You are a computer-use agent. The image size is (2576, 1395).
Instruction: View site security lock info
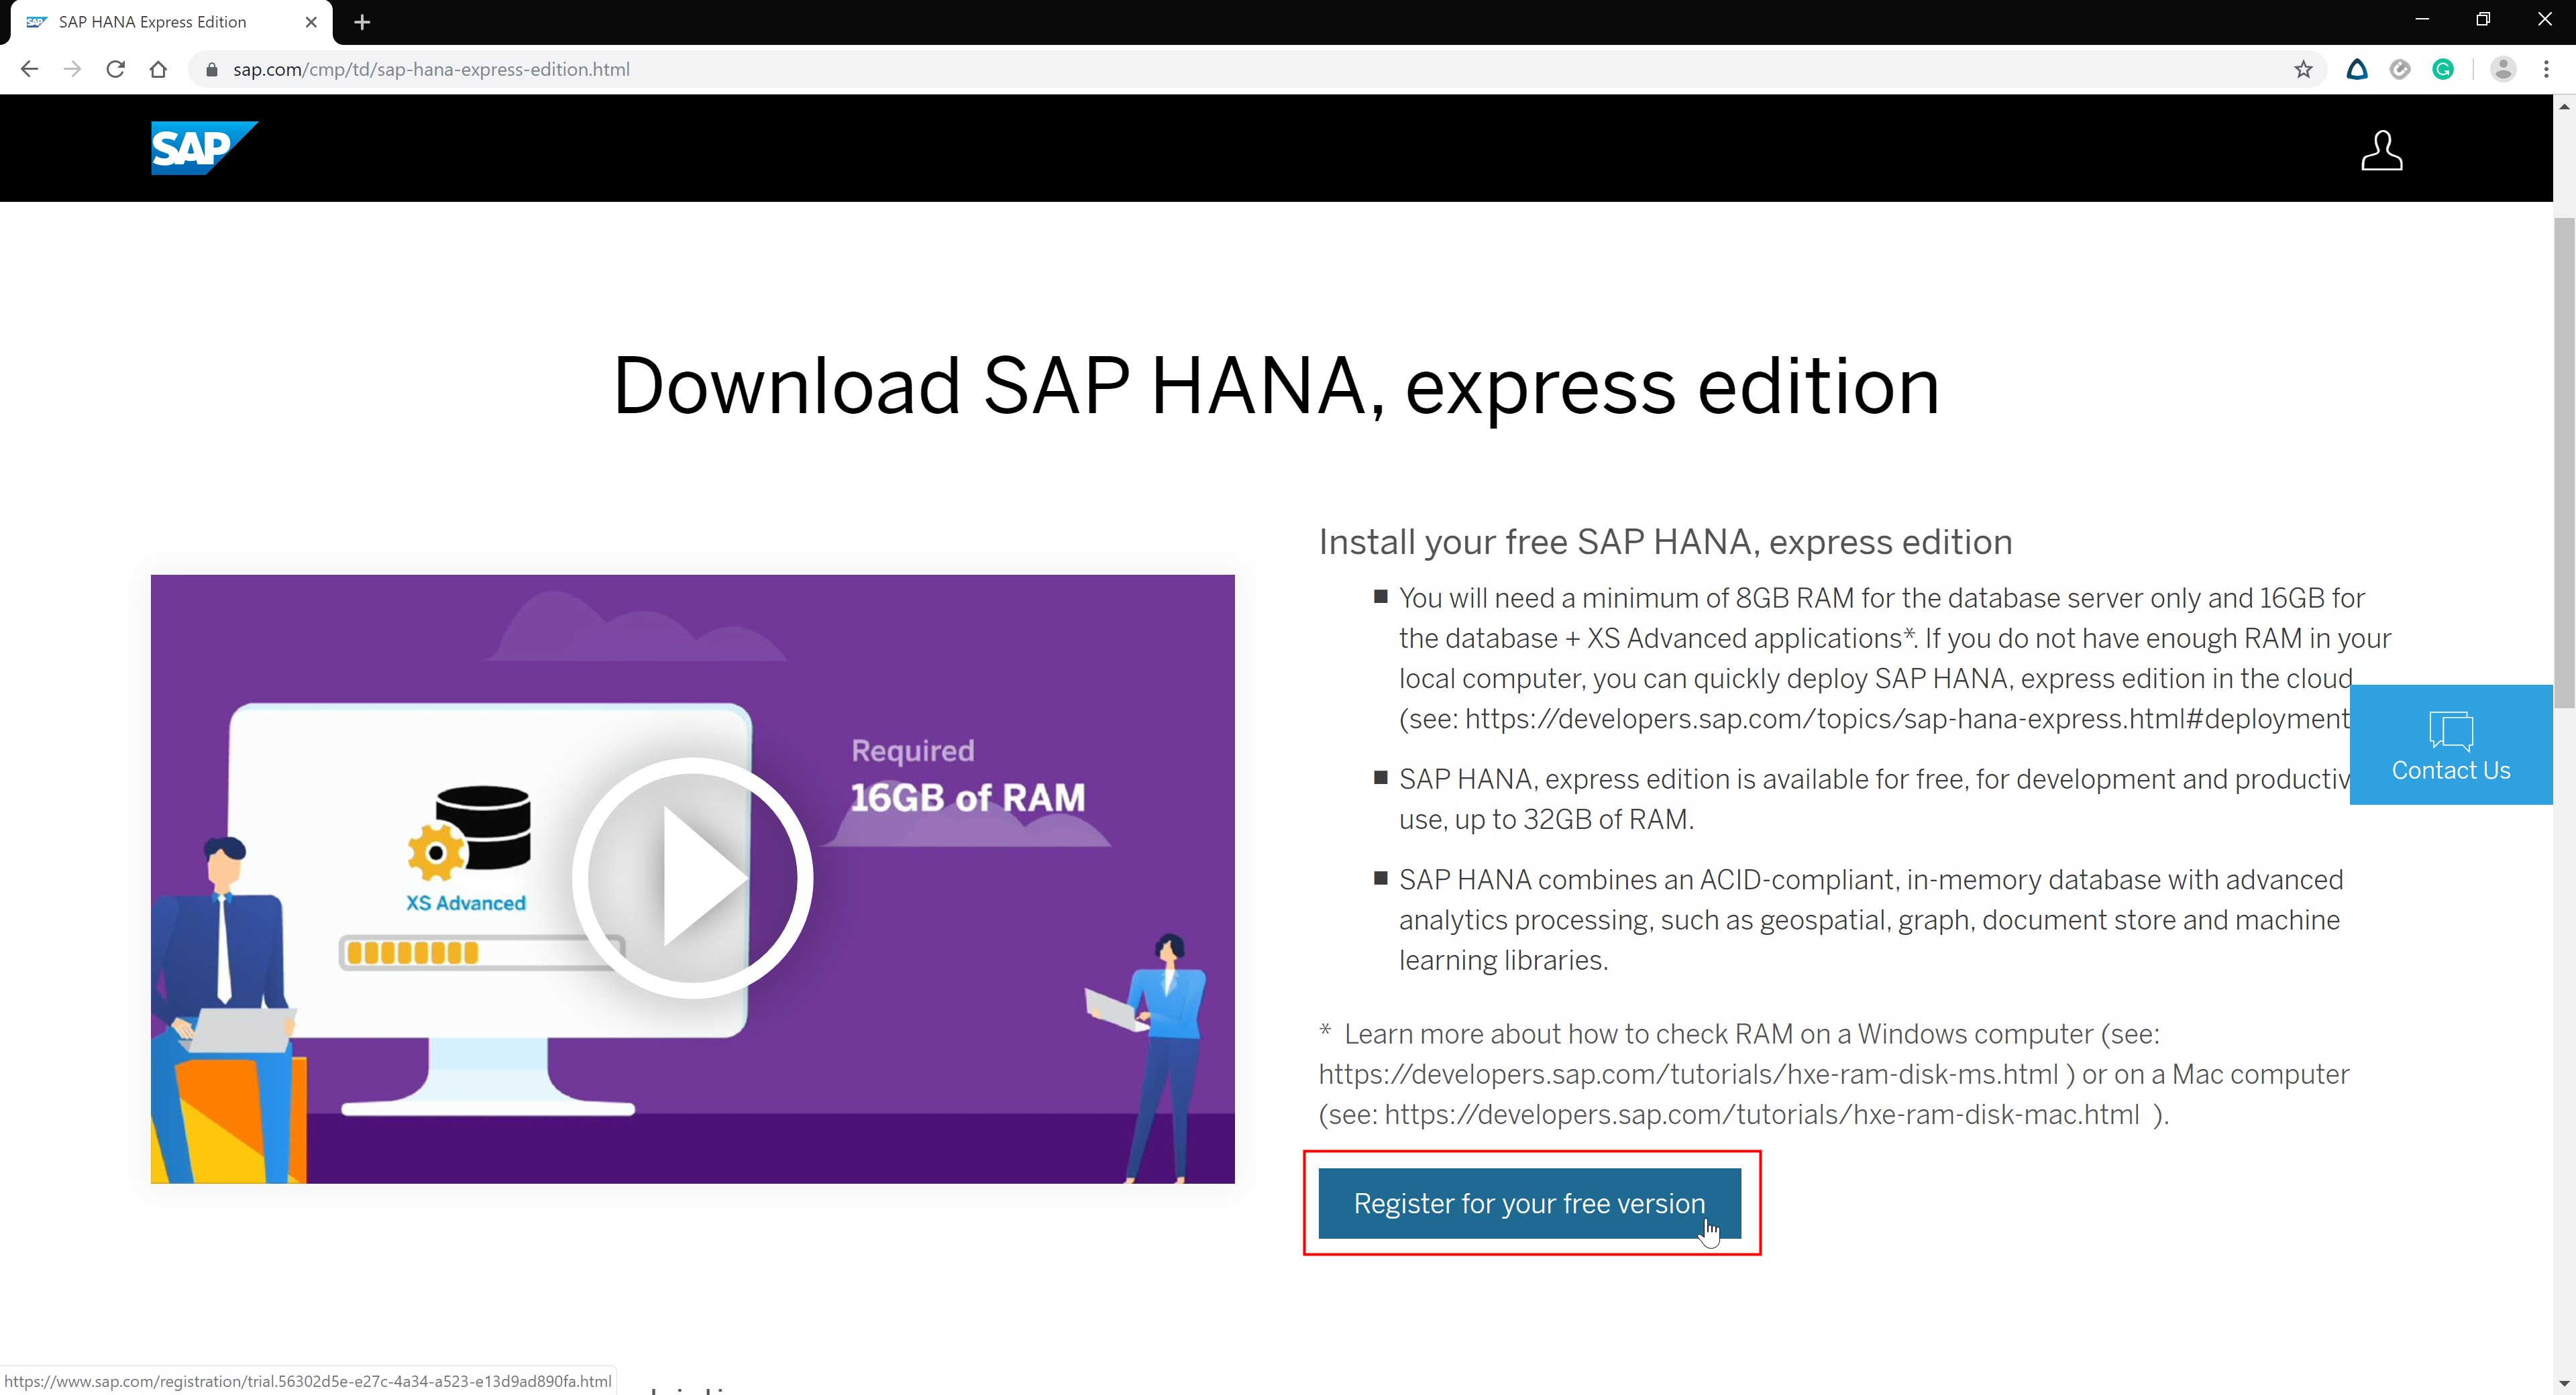pos(211,69)
